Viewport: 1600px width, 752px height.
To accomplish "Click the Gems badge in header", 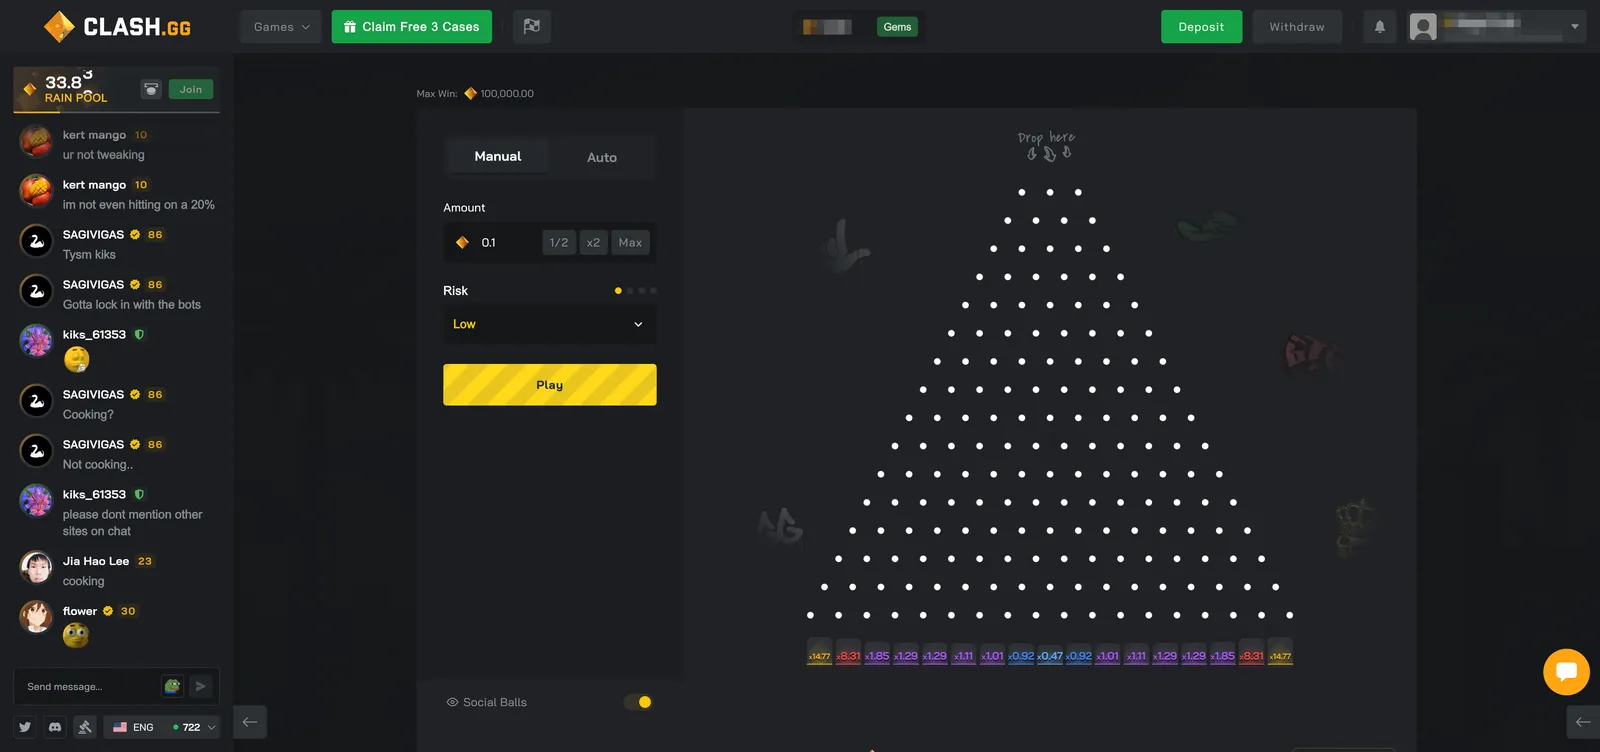I will pos(897,27).
